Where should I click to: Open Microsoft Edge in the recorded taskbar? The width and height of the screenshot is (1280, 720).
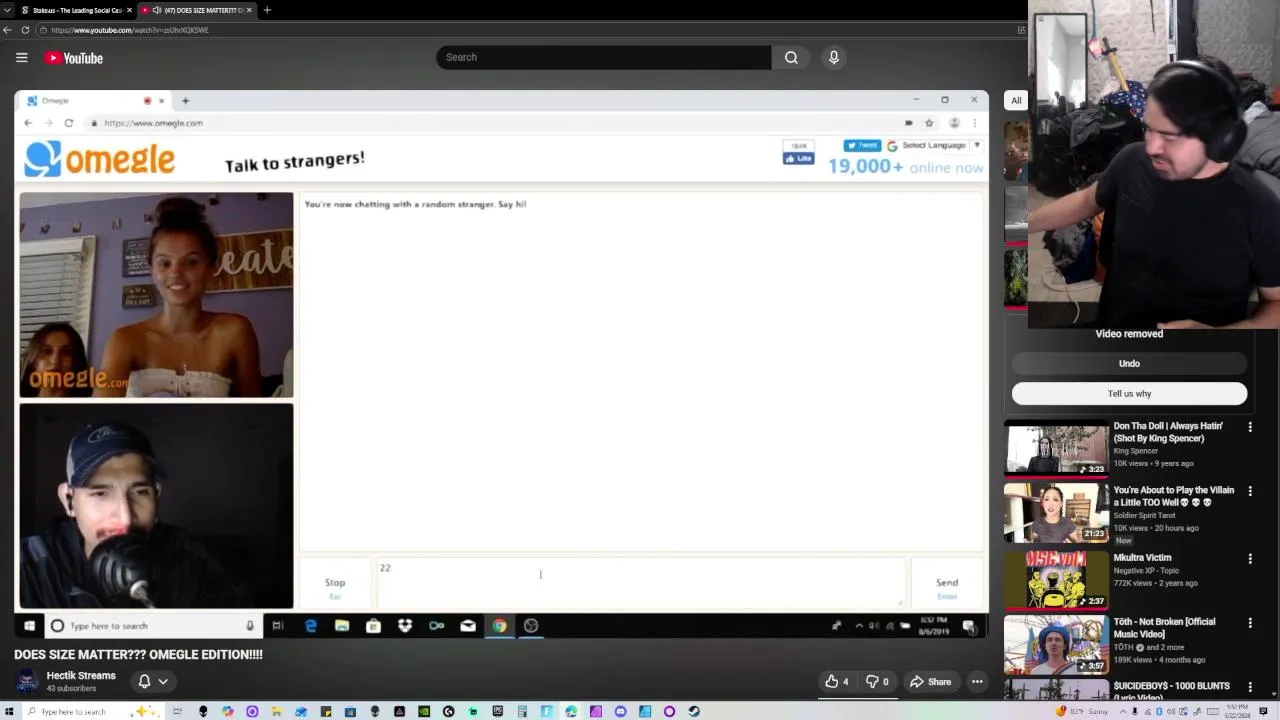[x=311, y=626]
